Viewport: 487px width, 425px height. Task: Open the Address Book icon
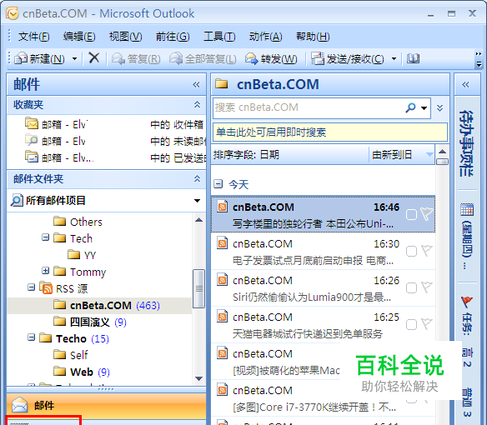click(413, 59)
